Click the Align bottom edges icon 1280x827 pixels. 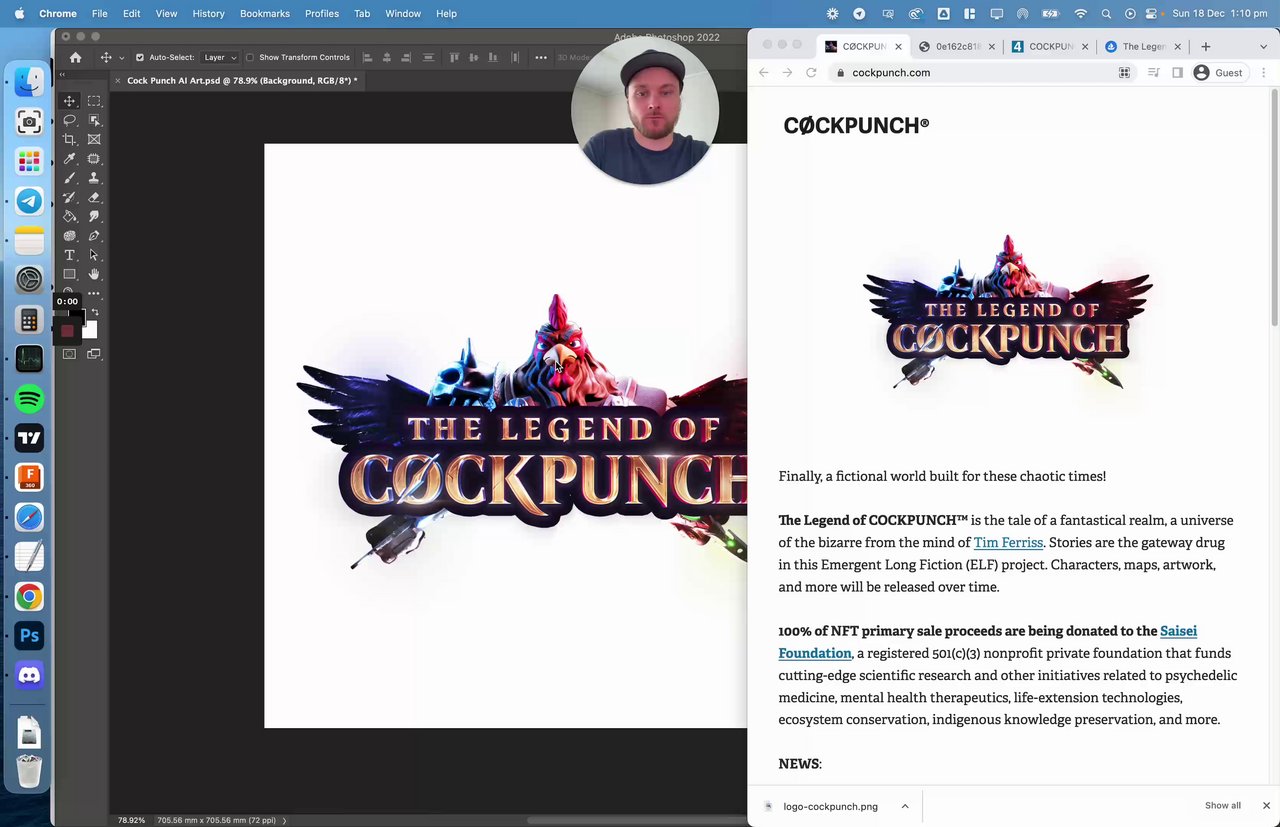(494, 58)
